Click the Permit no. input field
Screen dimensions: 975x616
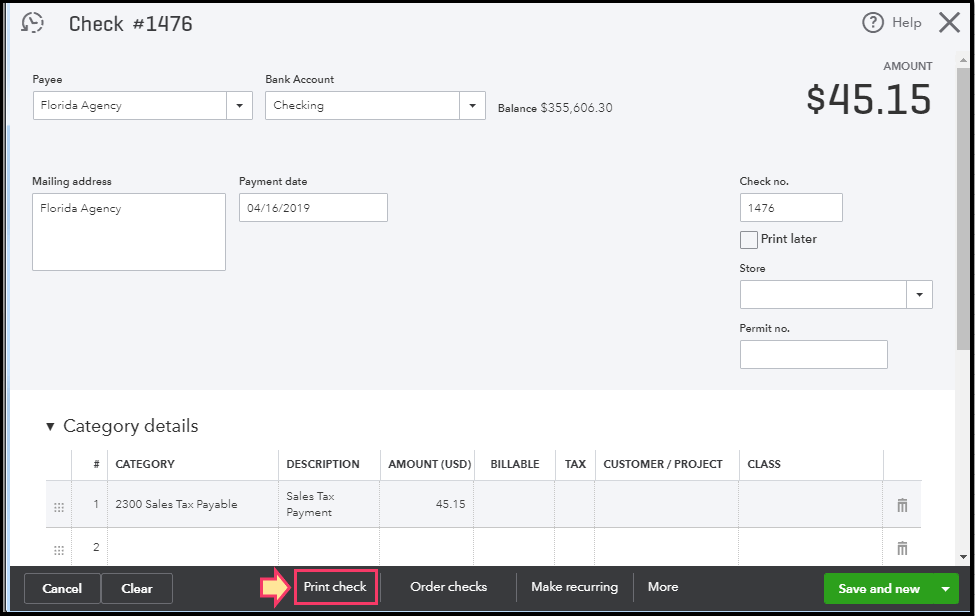tap(813, 355)
